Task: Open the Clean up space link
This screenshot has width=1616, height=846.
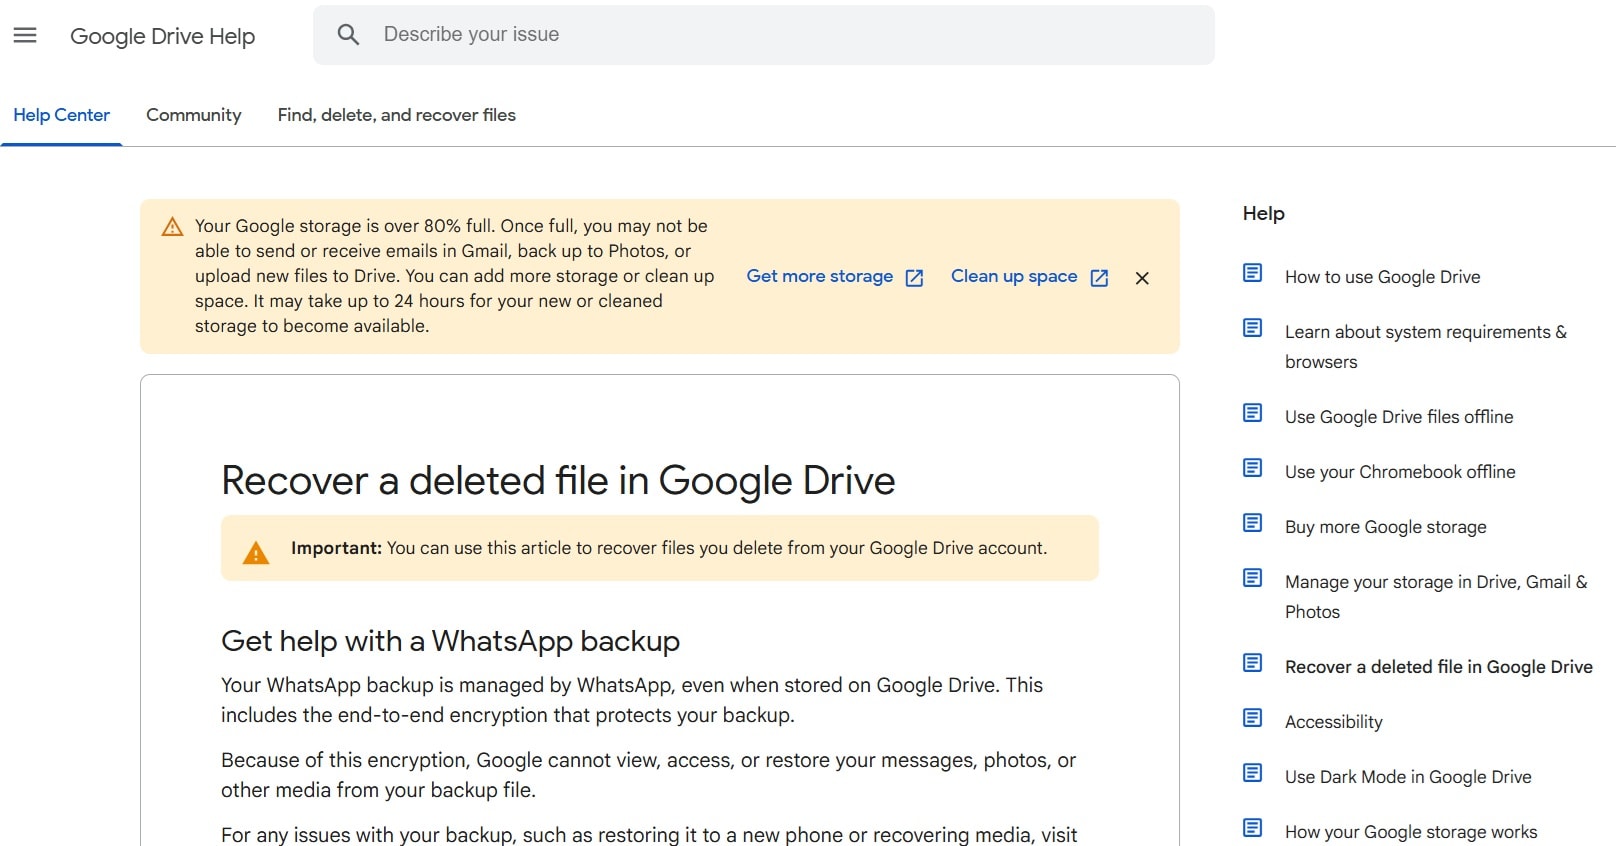Action: pos(1014,276)
